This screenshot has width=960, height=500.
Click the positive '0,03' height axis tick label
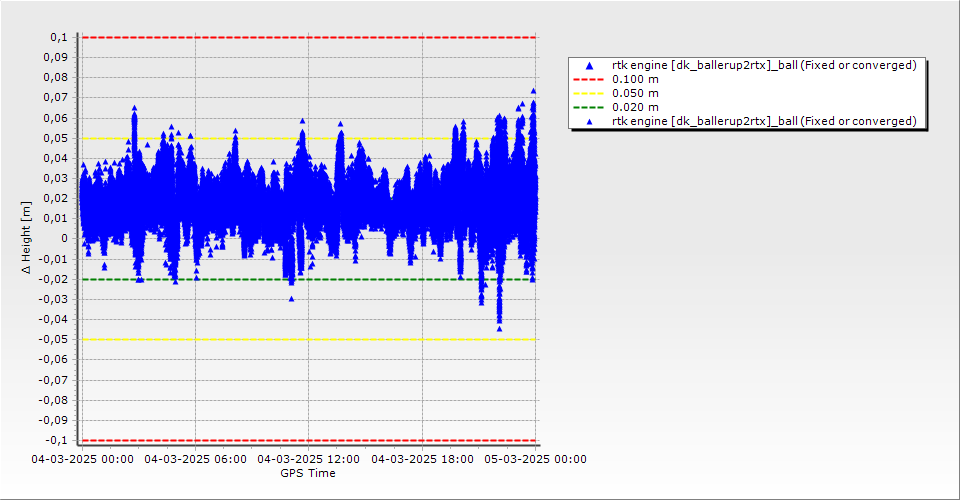pyautogui.click(x=56, y=179)
